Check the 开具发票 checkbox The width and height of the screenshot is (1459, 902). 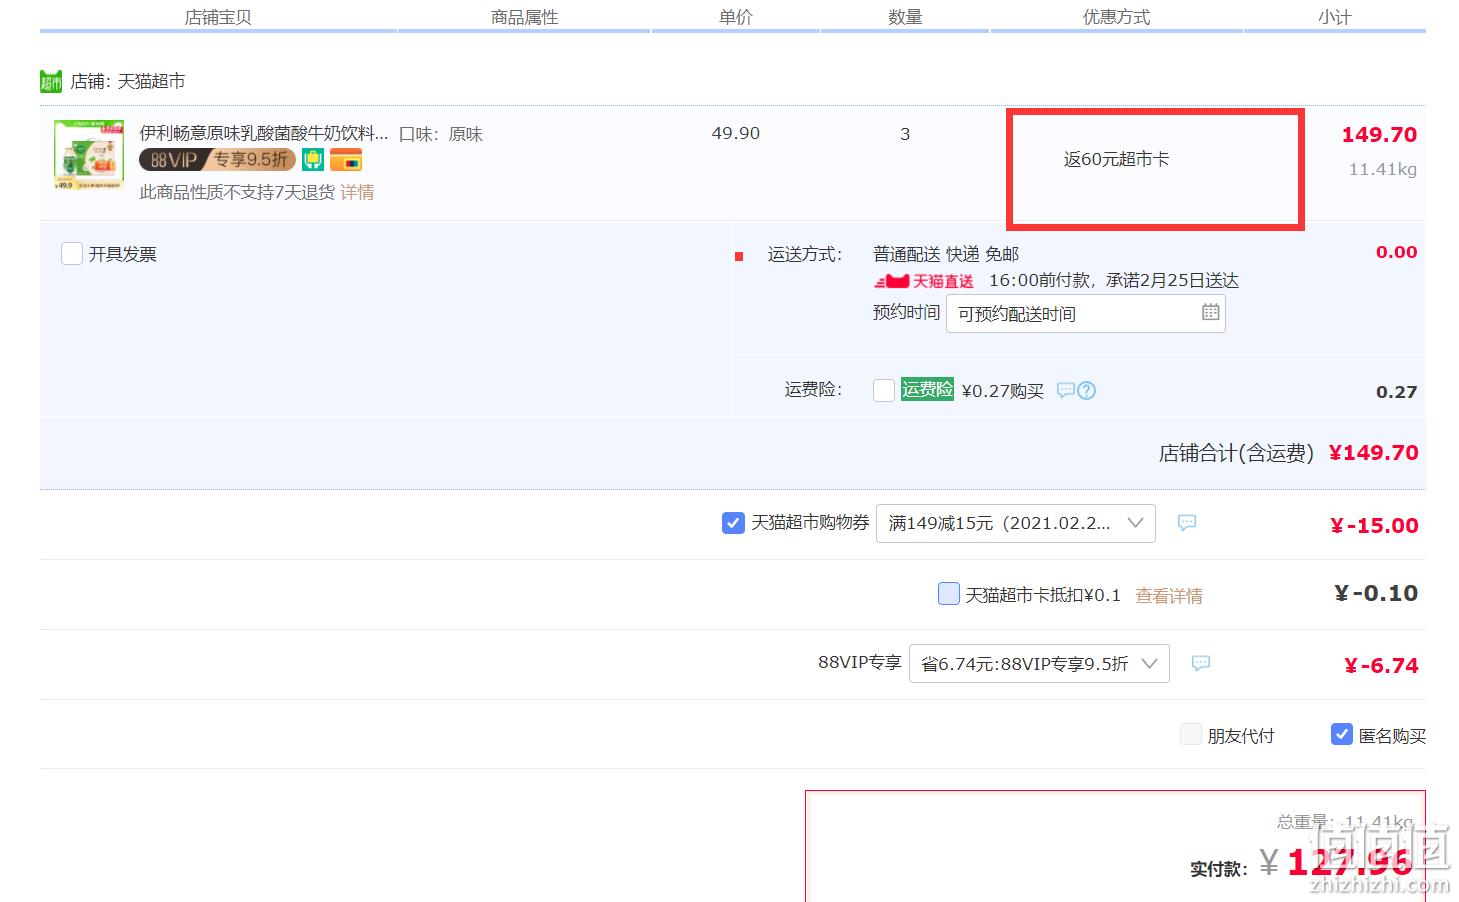(72, 254)
